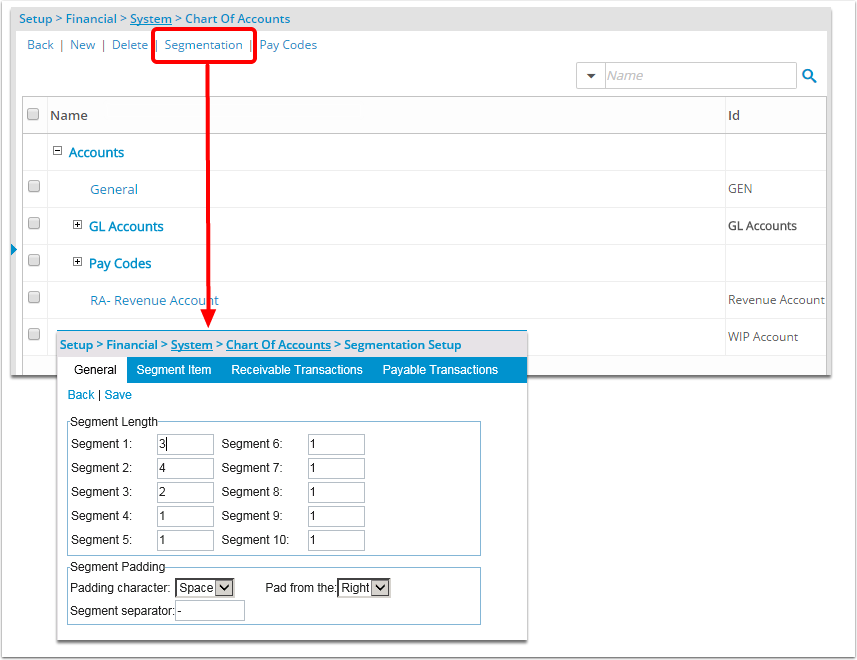Tick the GL Accounts row checkbox
This screenshot has width=857, height=660.
point(34,224)
